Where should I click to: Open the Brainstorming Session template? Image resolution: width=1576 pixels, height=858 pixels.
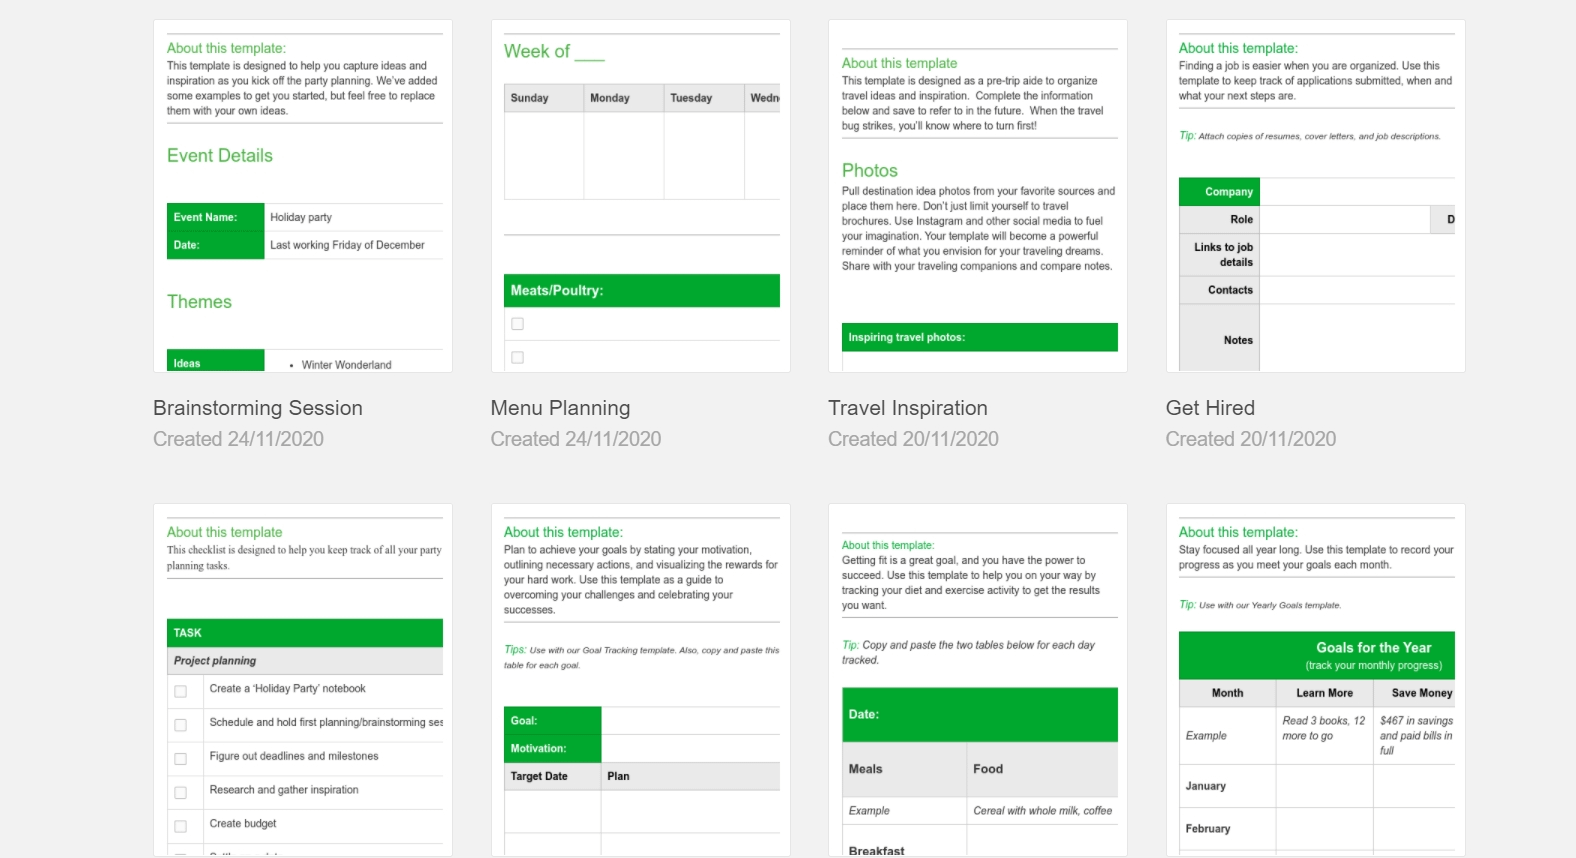point(257,407)
